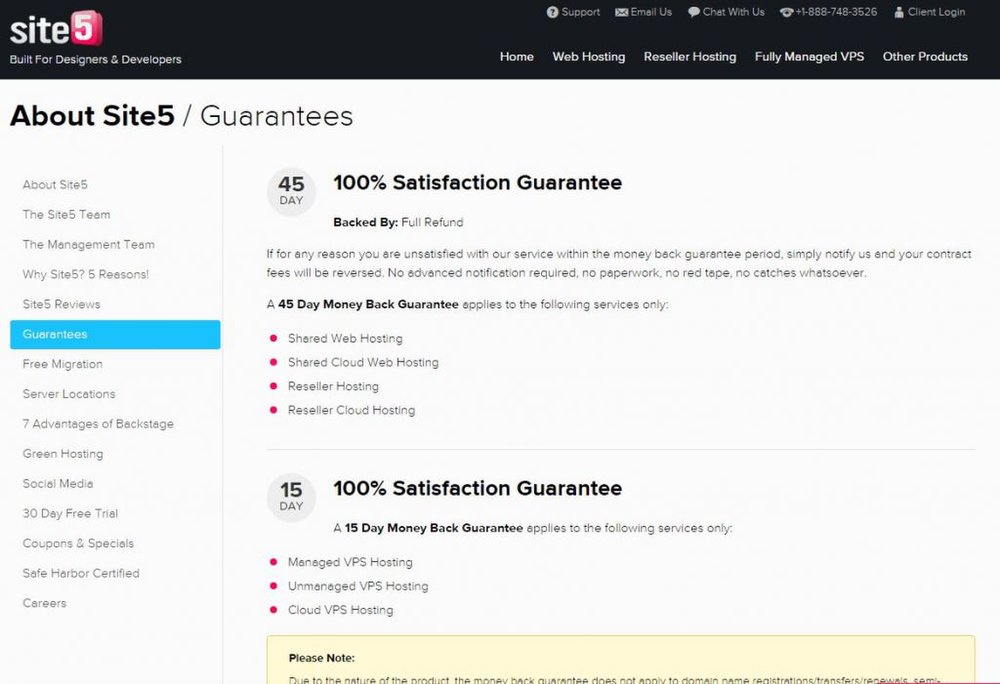1000x684 pixels.
Task: Open the Reseller Hosting menu
Action: pos(689,57)
